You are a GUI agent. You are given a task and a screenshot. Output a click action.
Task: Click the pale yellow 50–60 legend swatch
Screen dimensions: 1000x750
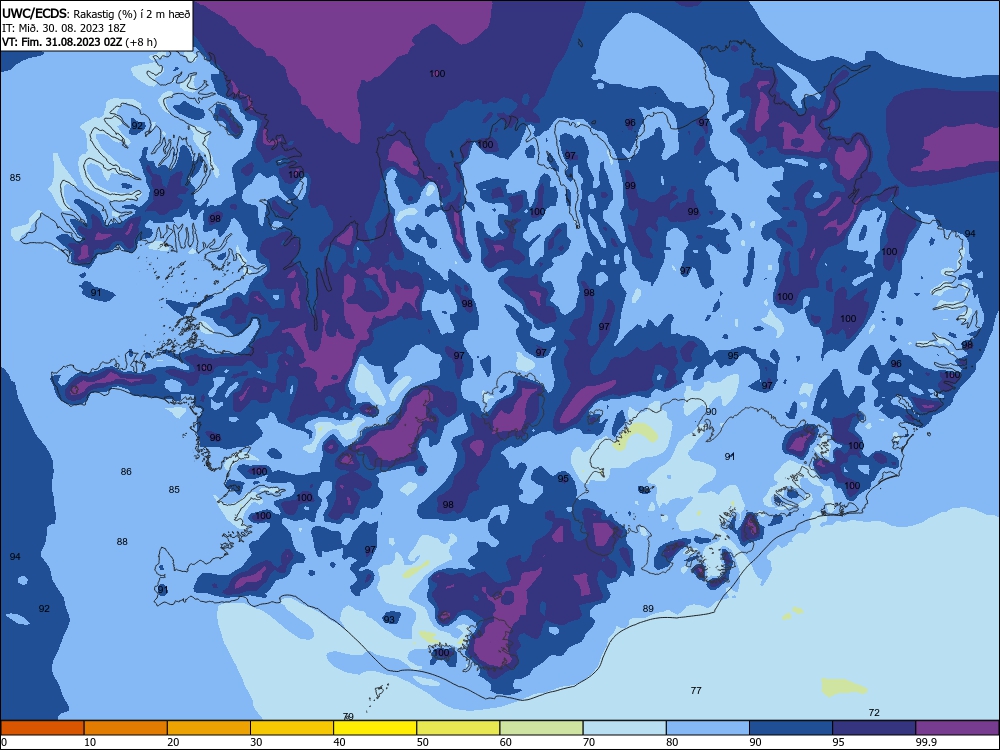(459, 728)
